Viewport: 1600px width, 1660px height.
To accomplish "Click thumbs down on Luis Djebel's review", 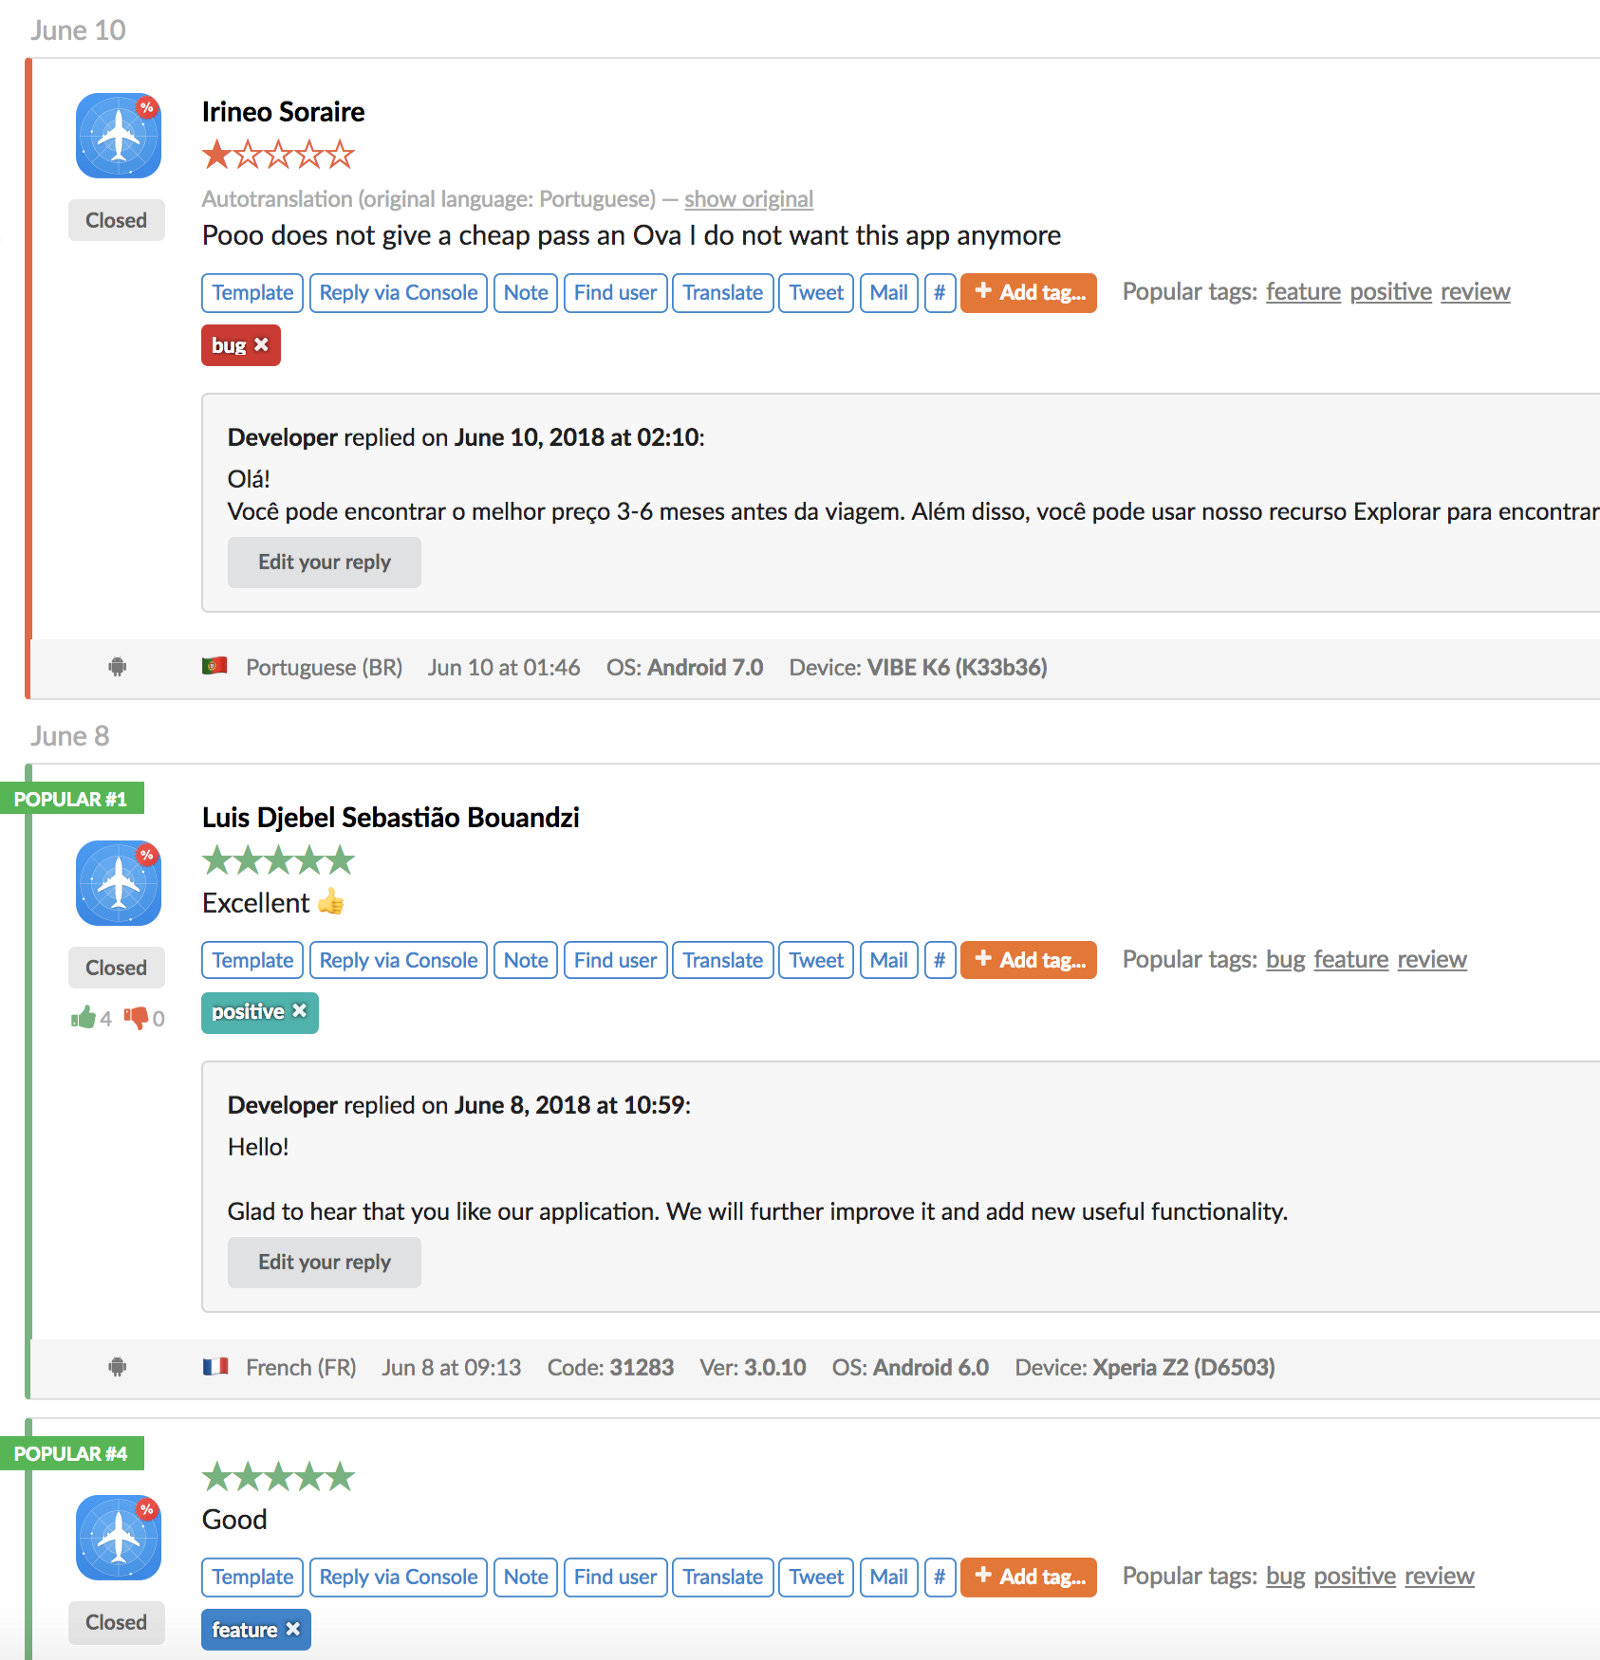I will (135, 1018).
